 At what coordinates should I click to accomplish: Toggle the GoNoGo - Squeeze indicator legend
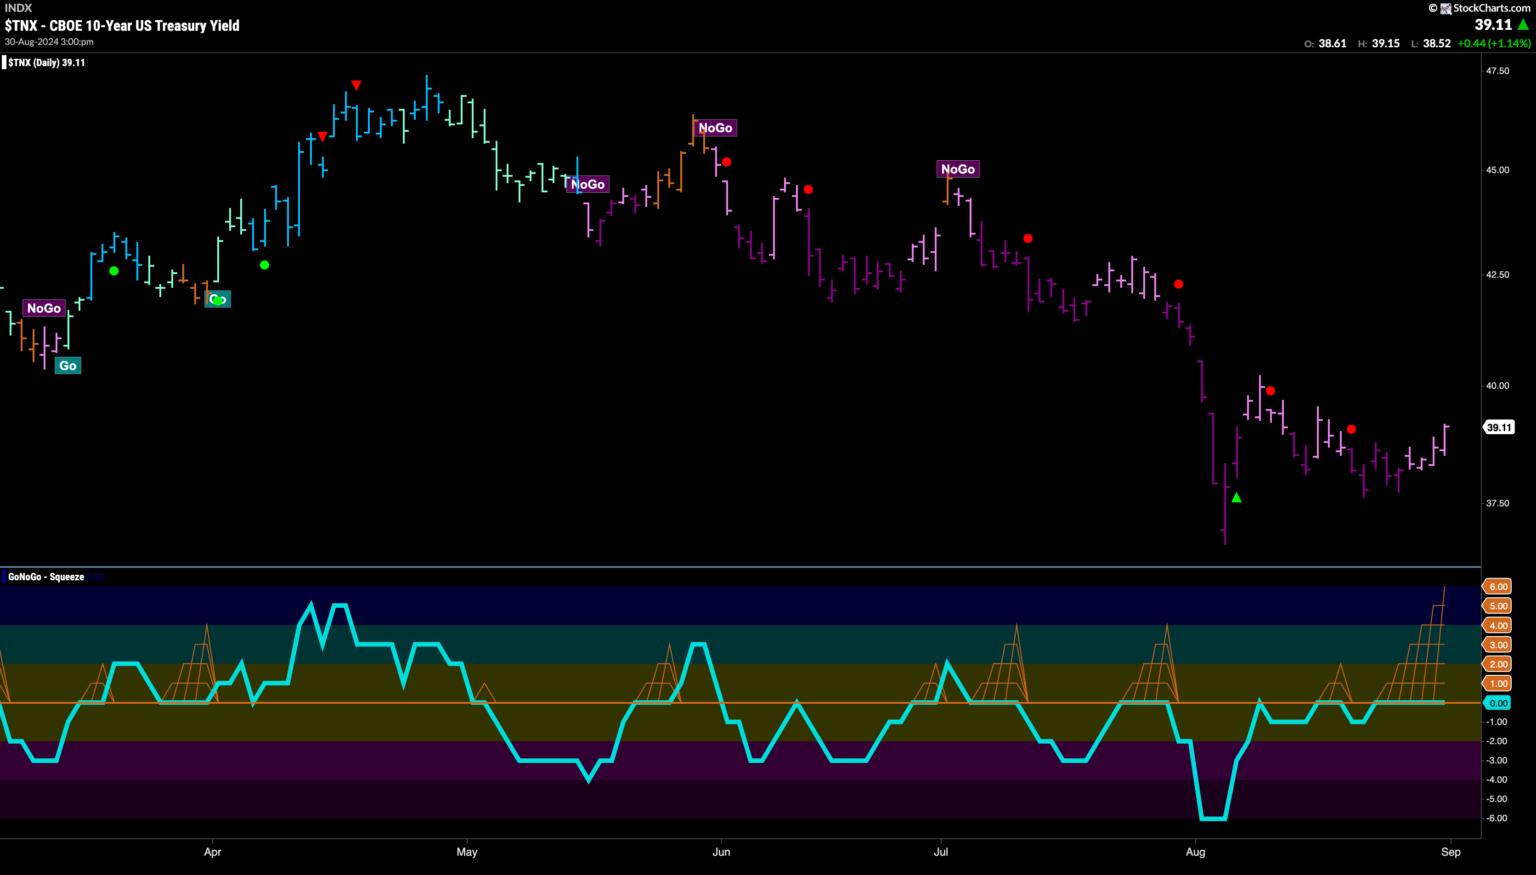(46, 577)
